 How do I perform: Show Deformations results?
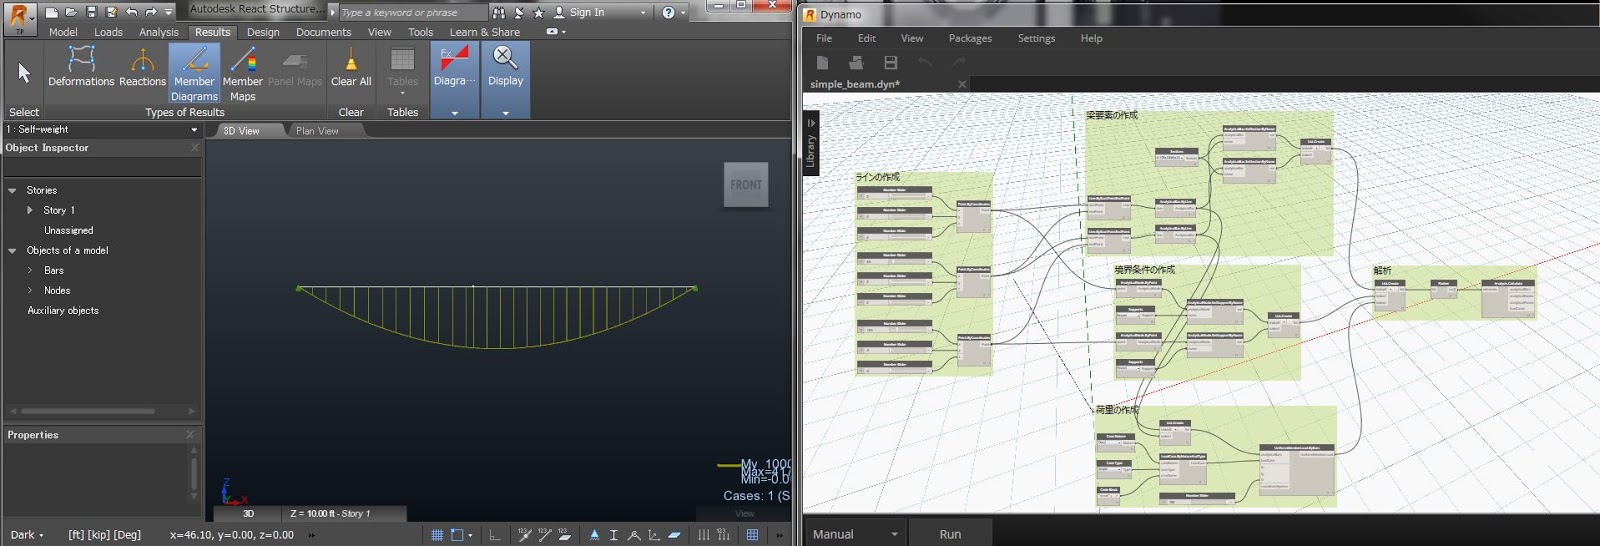81,68
